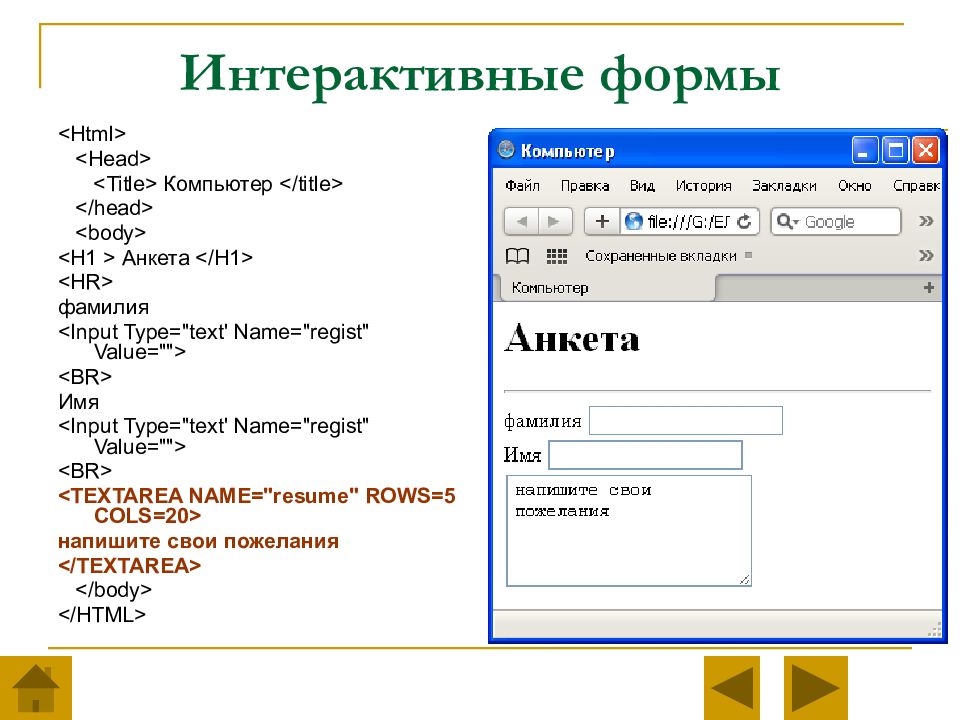
Task: Click the Google search field
Action: pos(836,222)
